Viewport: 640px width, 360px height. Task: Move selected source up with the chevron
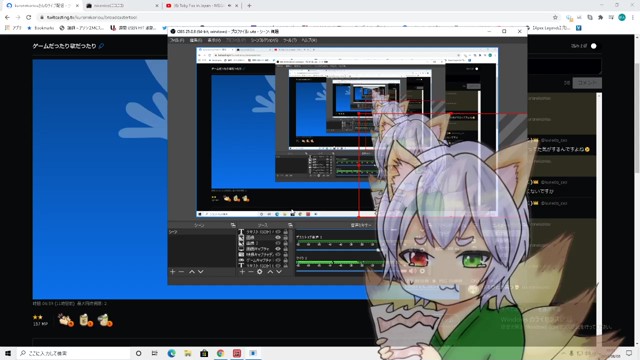270,272
